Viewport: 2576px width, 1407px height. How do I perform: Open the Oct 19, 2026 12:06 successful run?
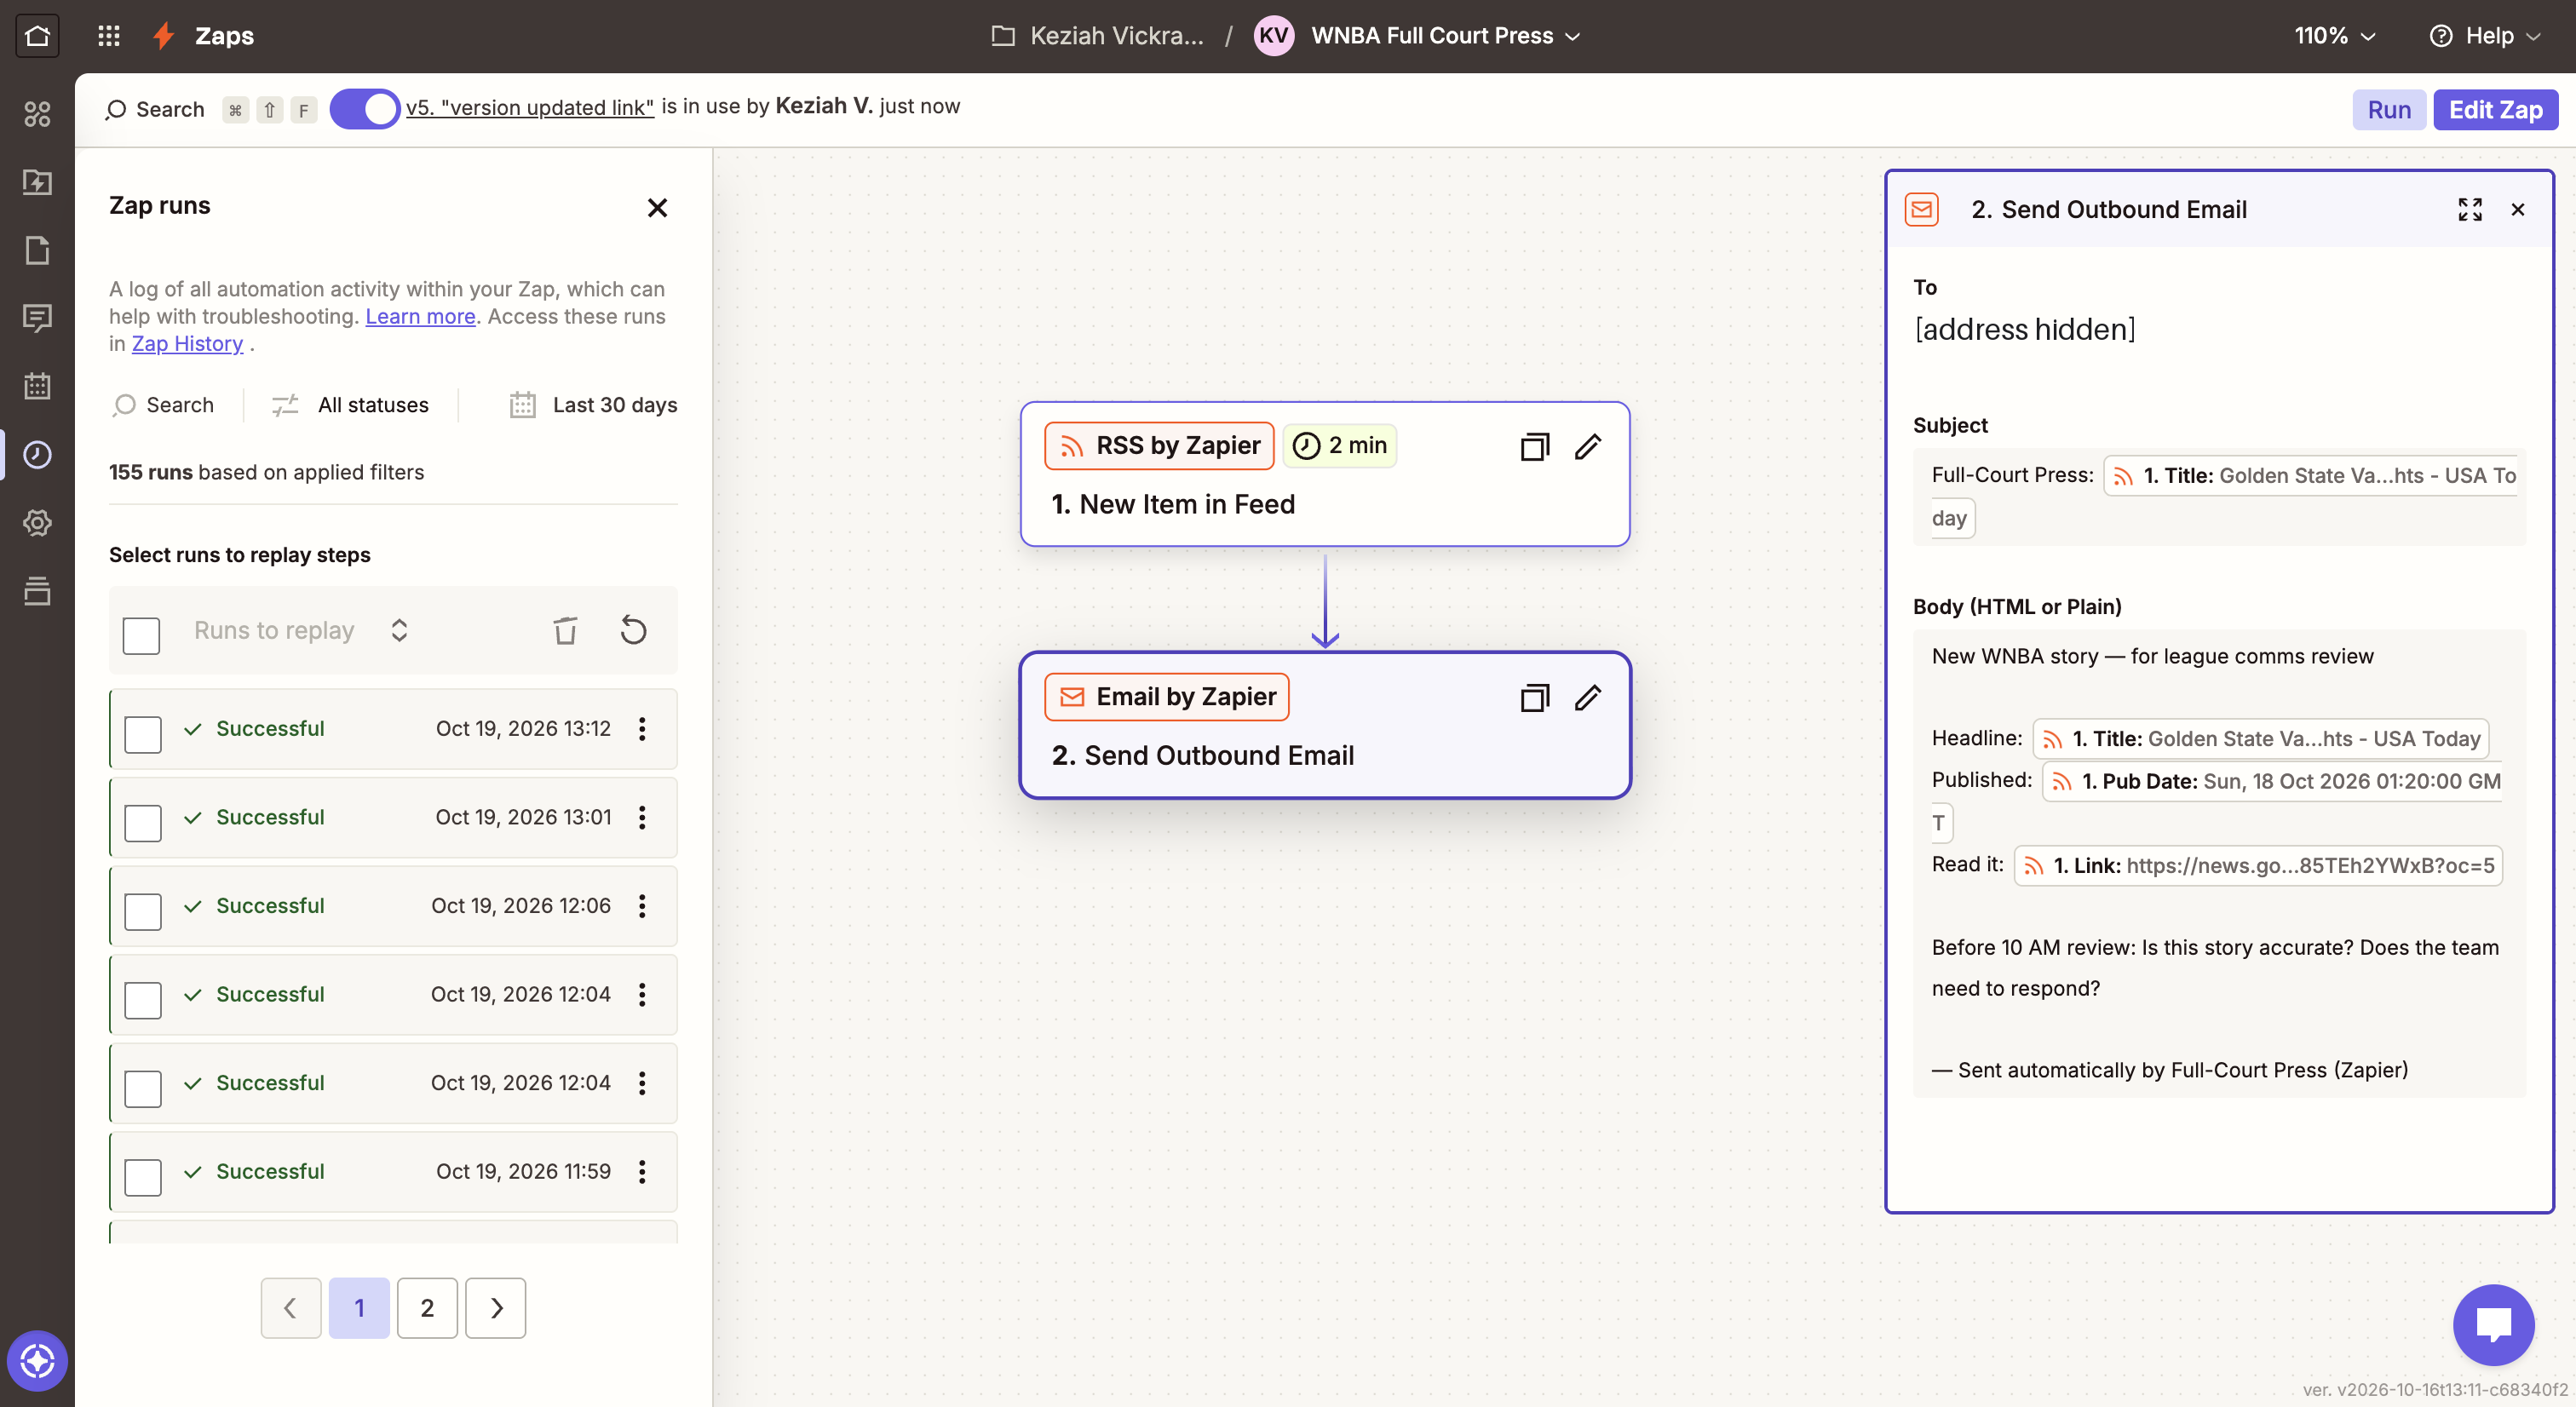point(393,906)
